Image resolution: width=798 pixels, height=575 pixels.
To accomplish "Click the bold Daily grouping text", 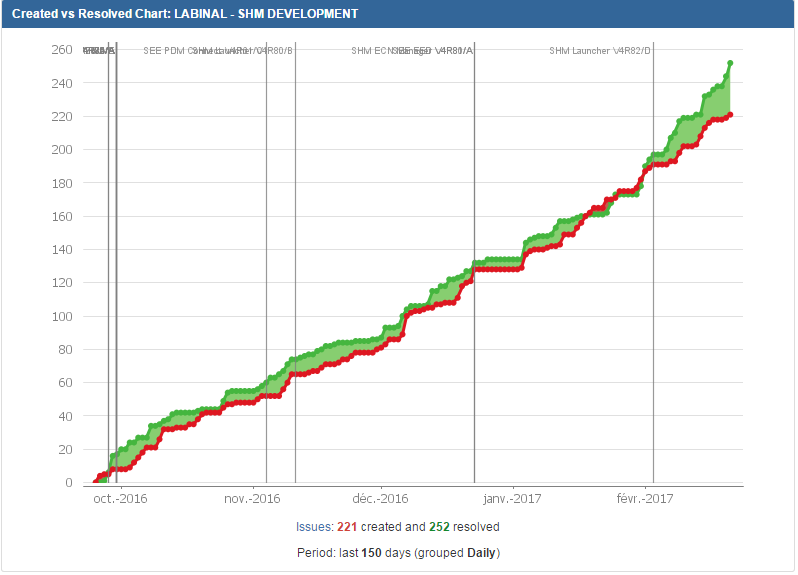I will click(481, 553).
